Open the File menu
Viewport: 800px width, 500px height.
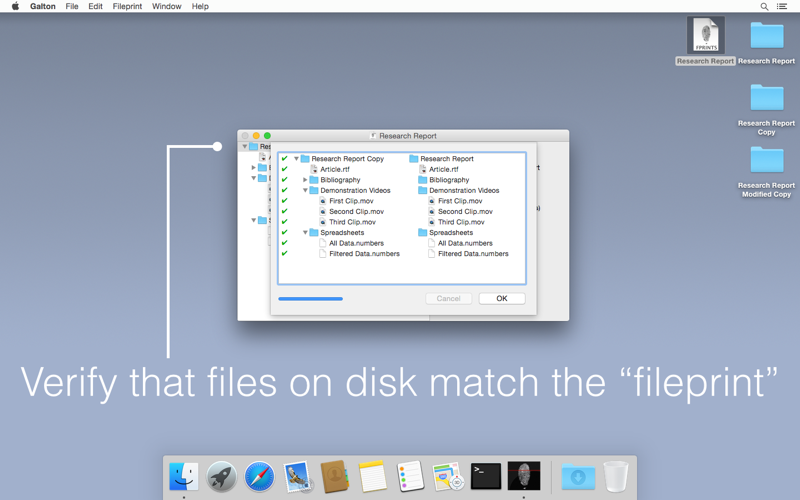pos(71,6)
